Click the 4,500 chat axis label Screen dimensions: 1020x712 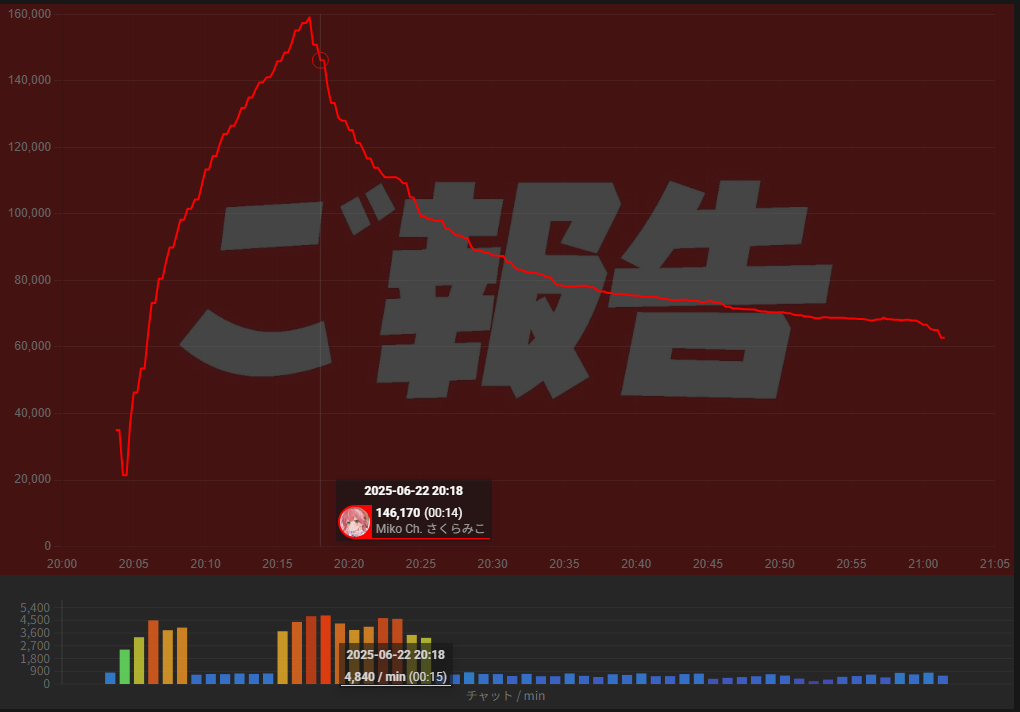coord(35,620)
